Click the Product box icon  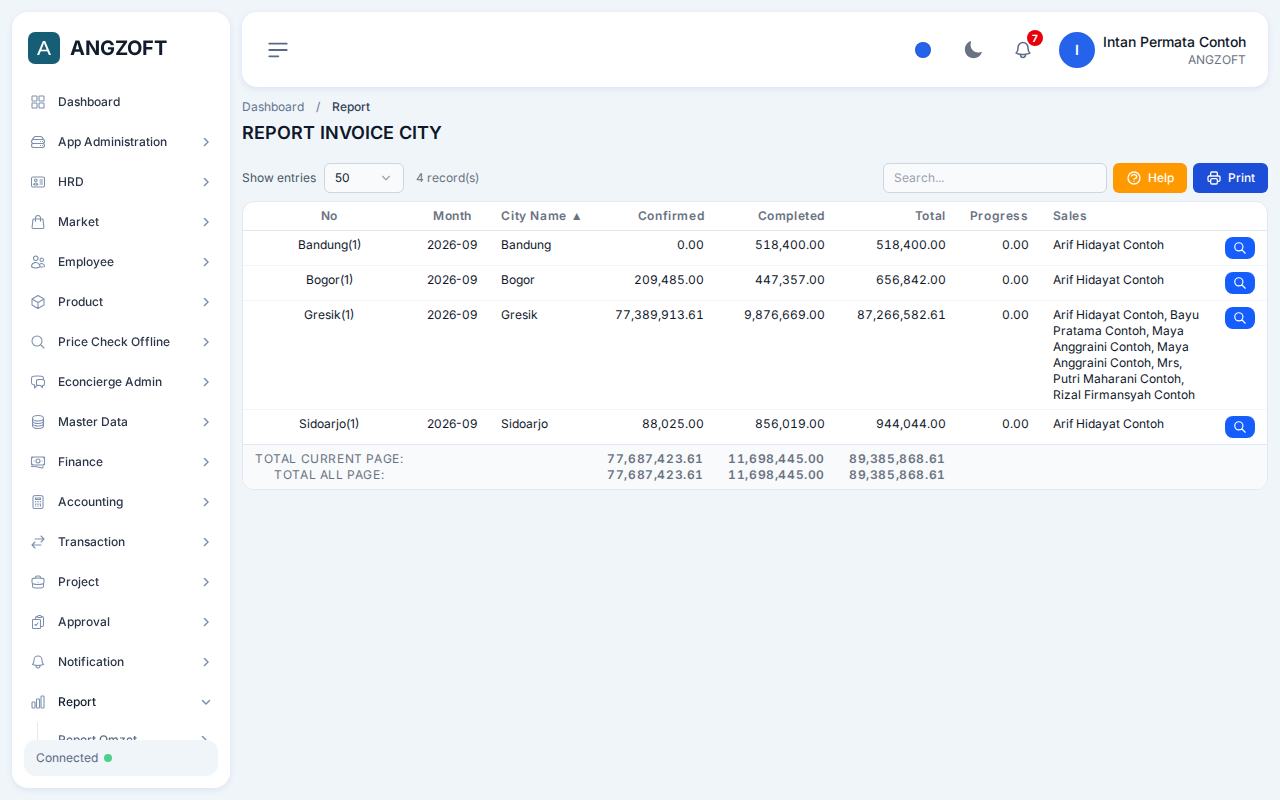pyautogui.click(x=38, y=302)
